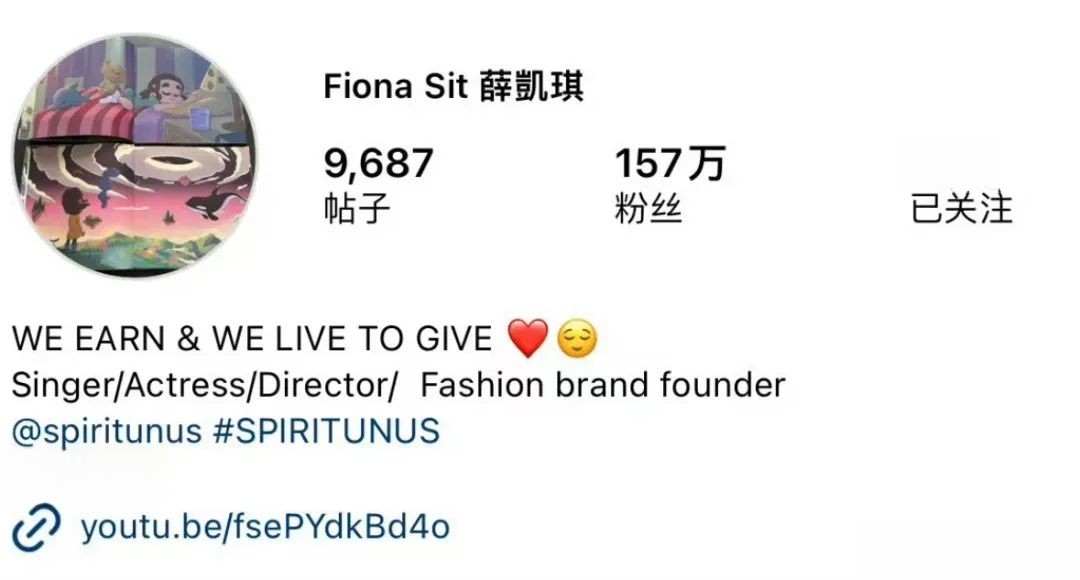Open Fiona Sit's circular profile picture

[x=135, y=156]
